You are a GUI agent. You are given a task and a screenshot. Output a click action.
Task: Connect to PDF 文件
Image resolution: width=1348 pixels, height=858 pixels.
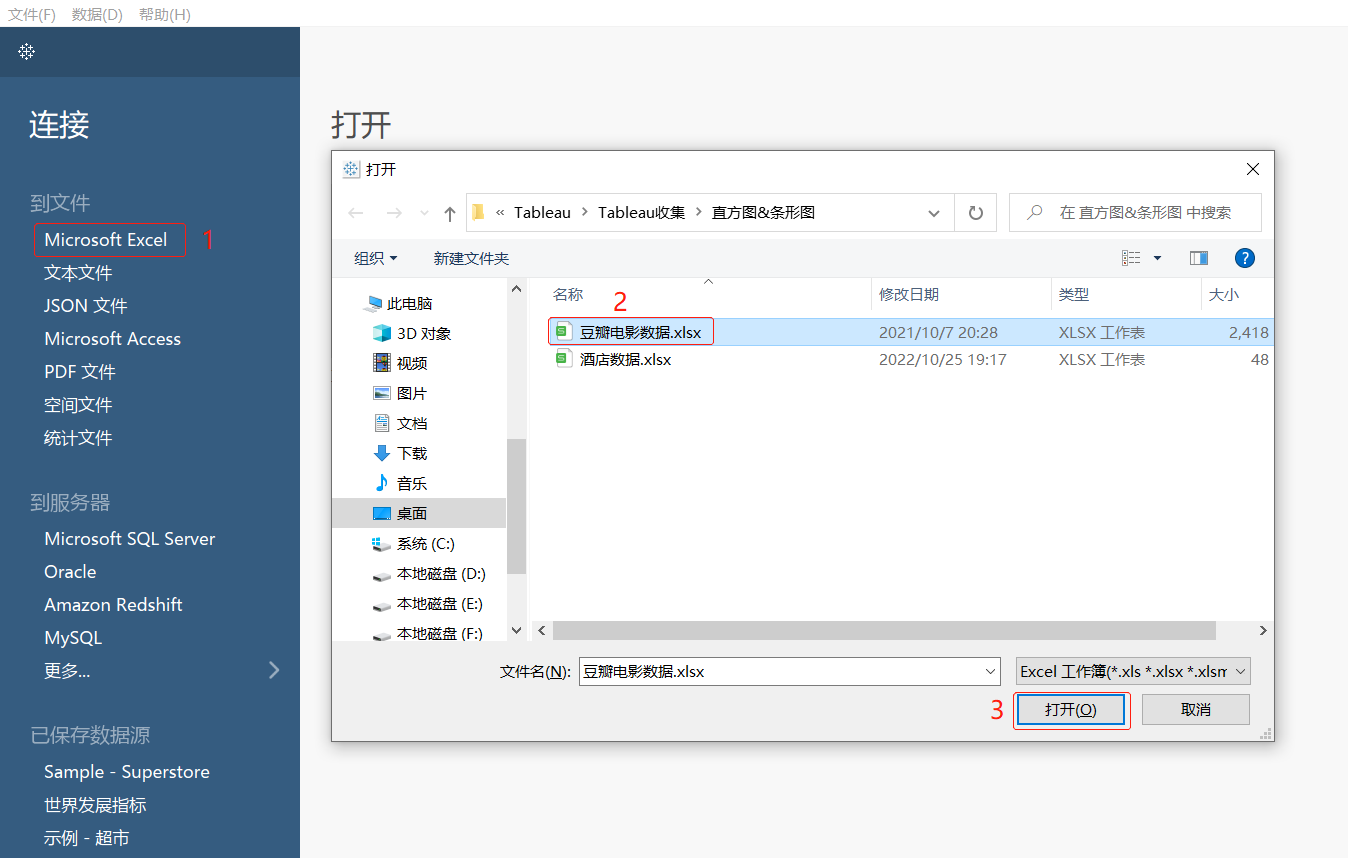[x=80, y=372]
